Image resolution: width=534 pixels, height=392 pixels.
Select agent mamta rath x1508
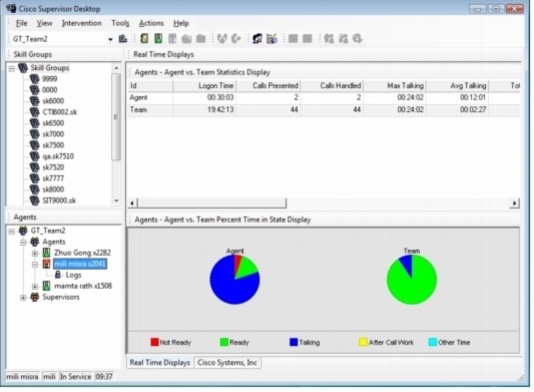point(83,286)
